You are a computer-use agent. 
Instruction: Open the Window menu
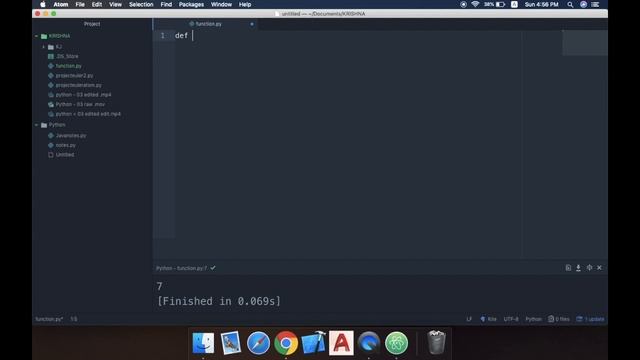point(221,4)
